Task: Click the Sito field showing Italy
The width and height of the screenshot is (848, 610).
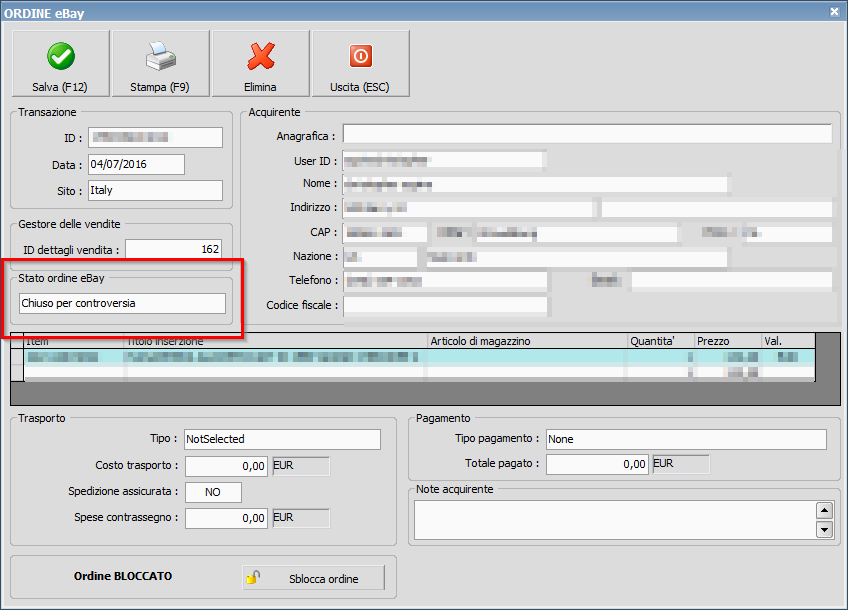Action: 155,190
